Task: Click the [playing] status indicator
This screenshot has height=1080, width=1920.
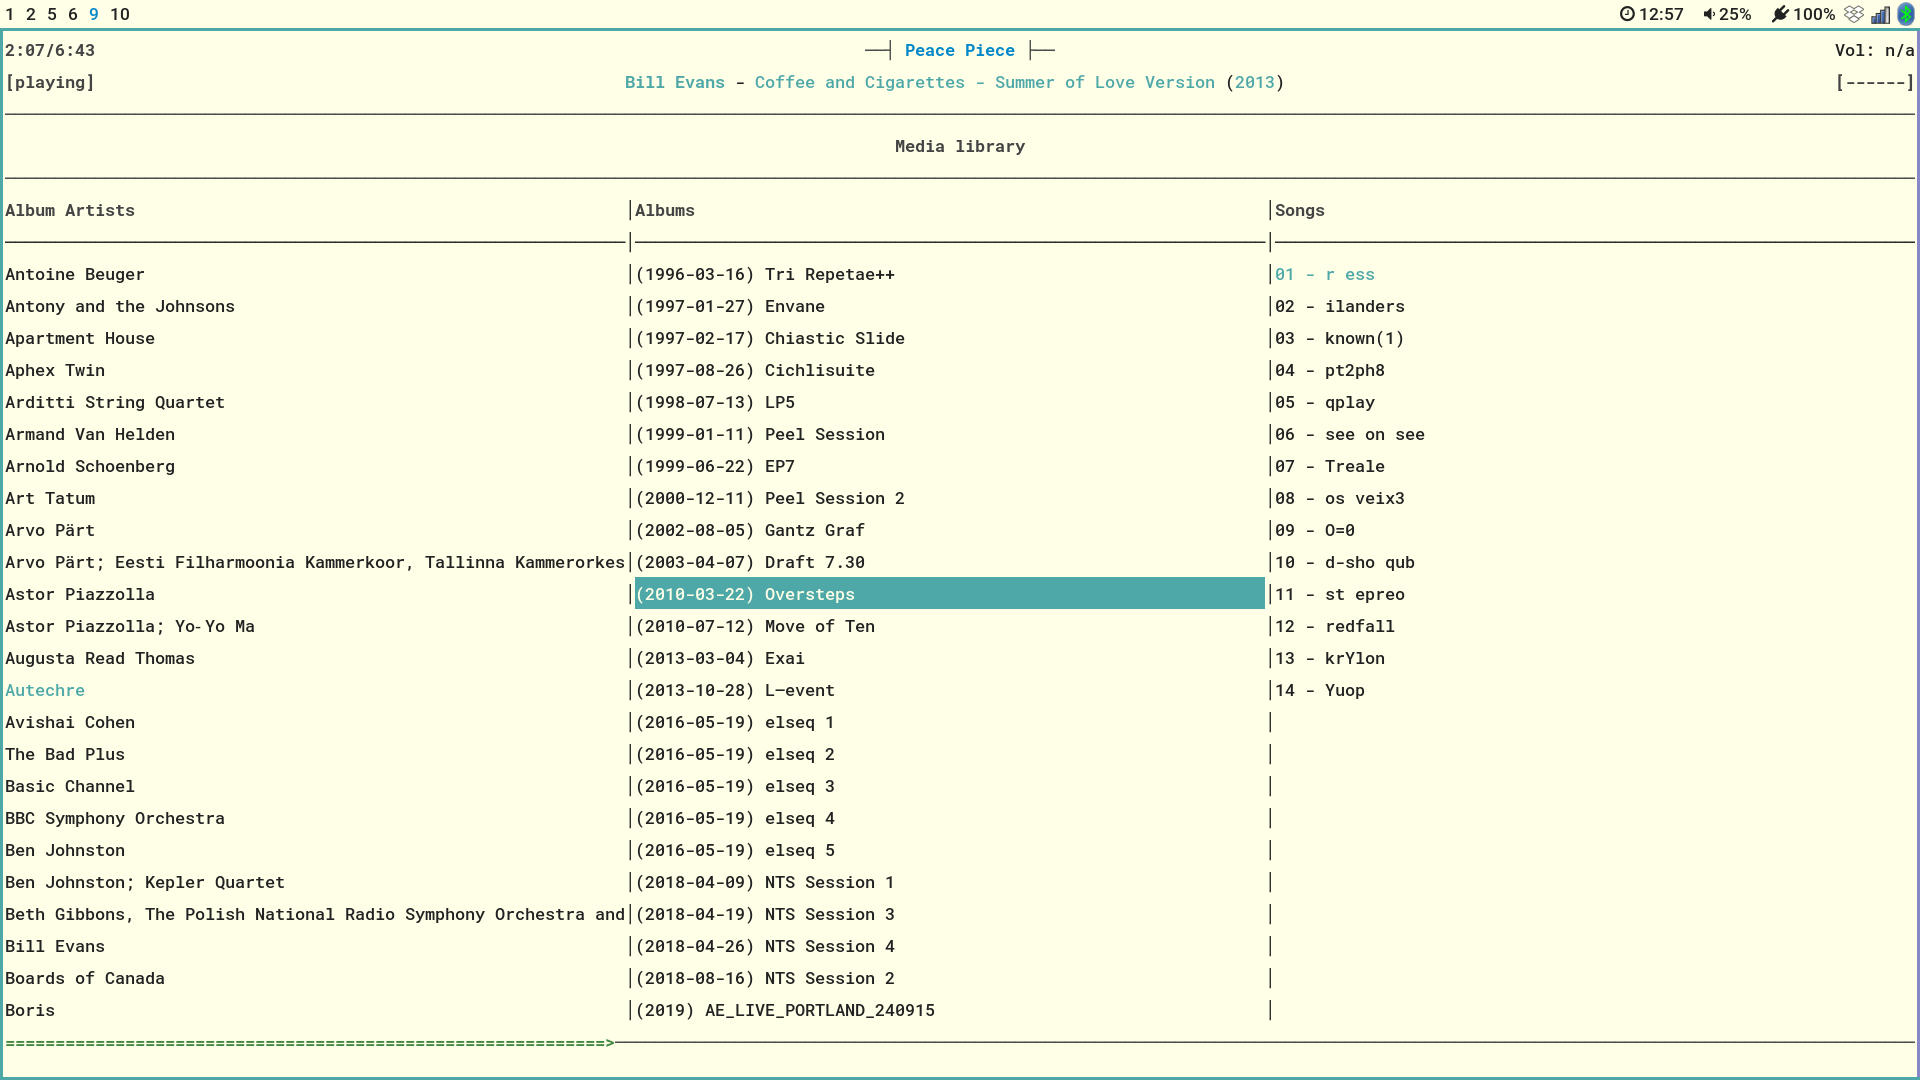Action: pyautogui.click(x=50, y=82)
